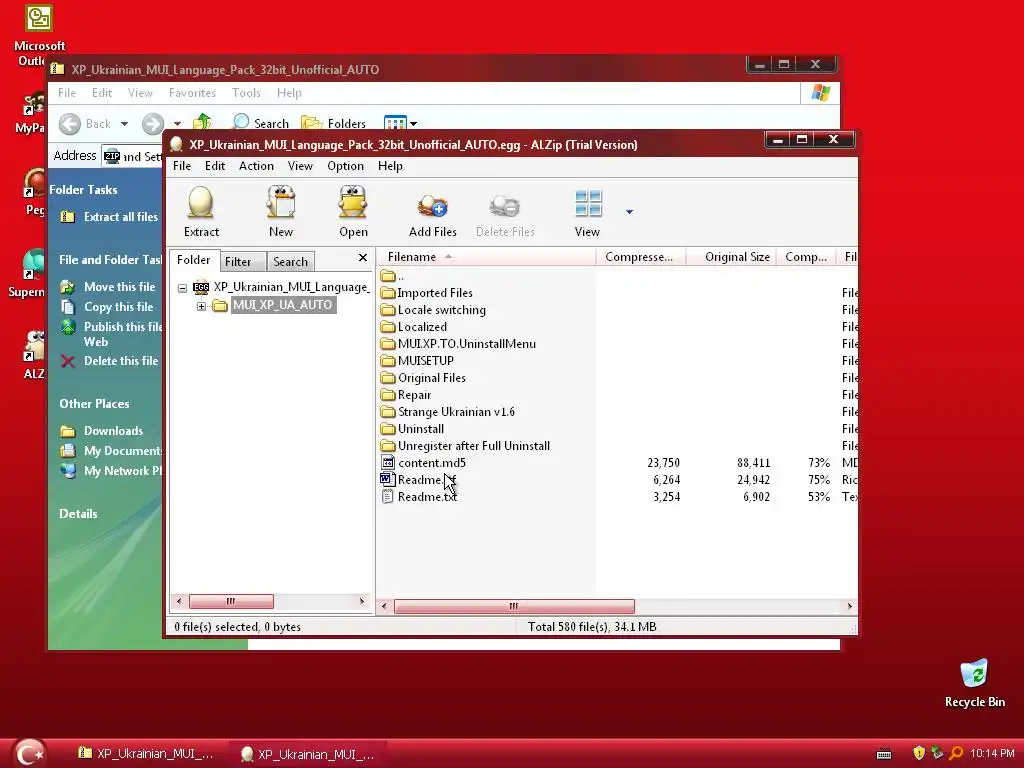Image resolution: width=1024 pixels, height=768 pixels.
Task: Open the Tools menu in Explorer window
Action: coord(246,93)
